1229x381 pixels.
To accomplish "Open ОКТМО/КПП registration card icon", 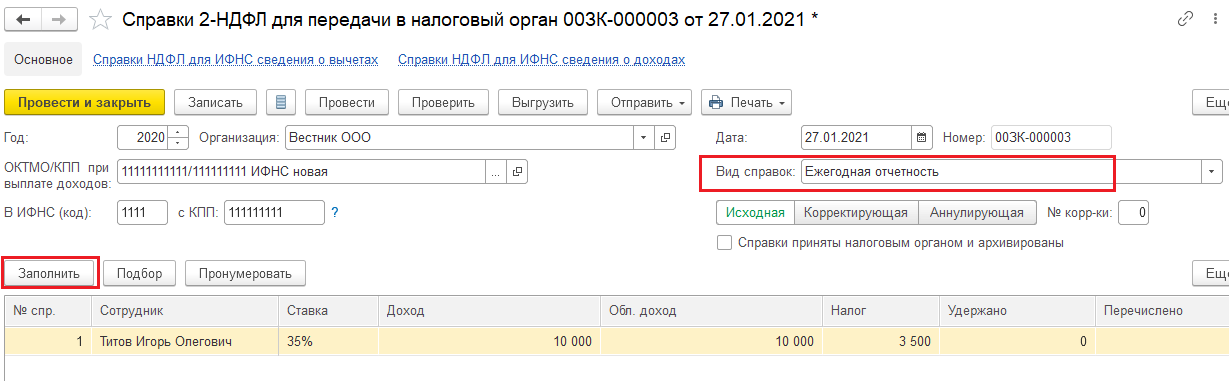I will pyautogui.click(x=517, y=171).
